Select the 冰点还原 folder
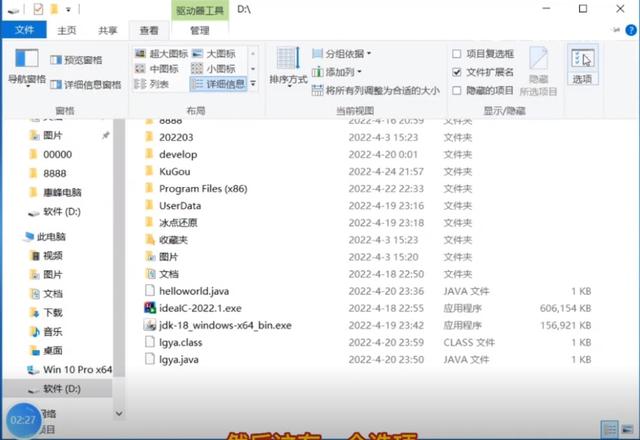 [x=178, y=223]
